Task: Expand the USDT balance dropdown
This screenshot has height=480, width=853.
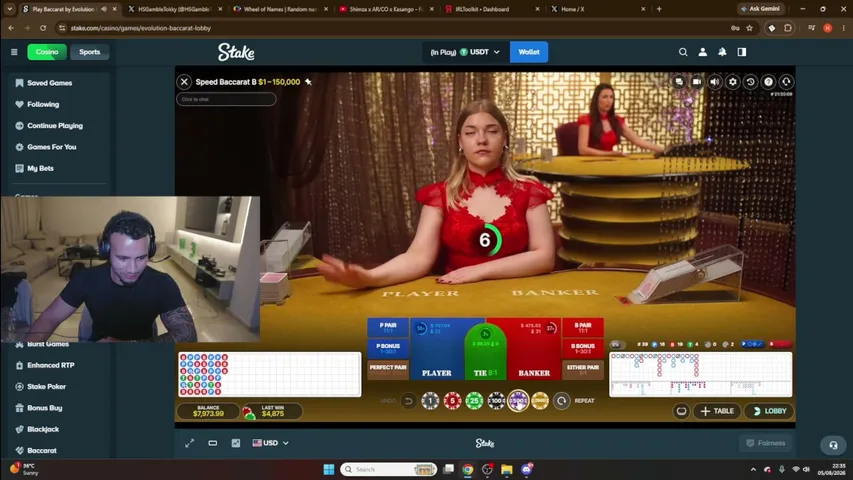Action: coord(465,52)
